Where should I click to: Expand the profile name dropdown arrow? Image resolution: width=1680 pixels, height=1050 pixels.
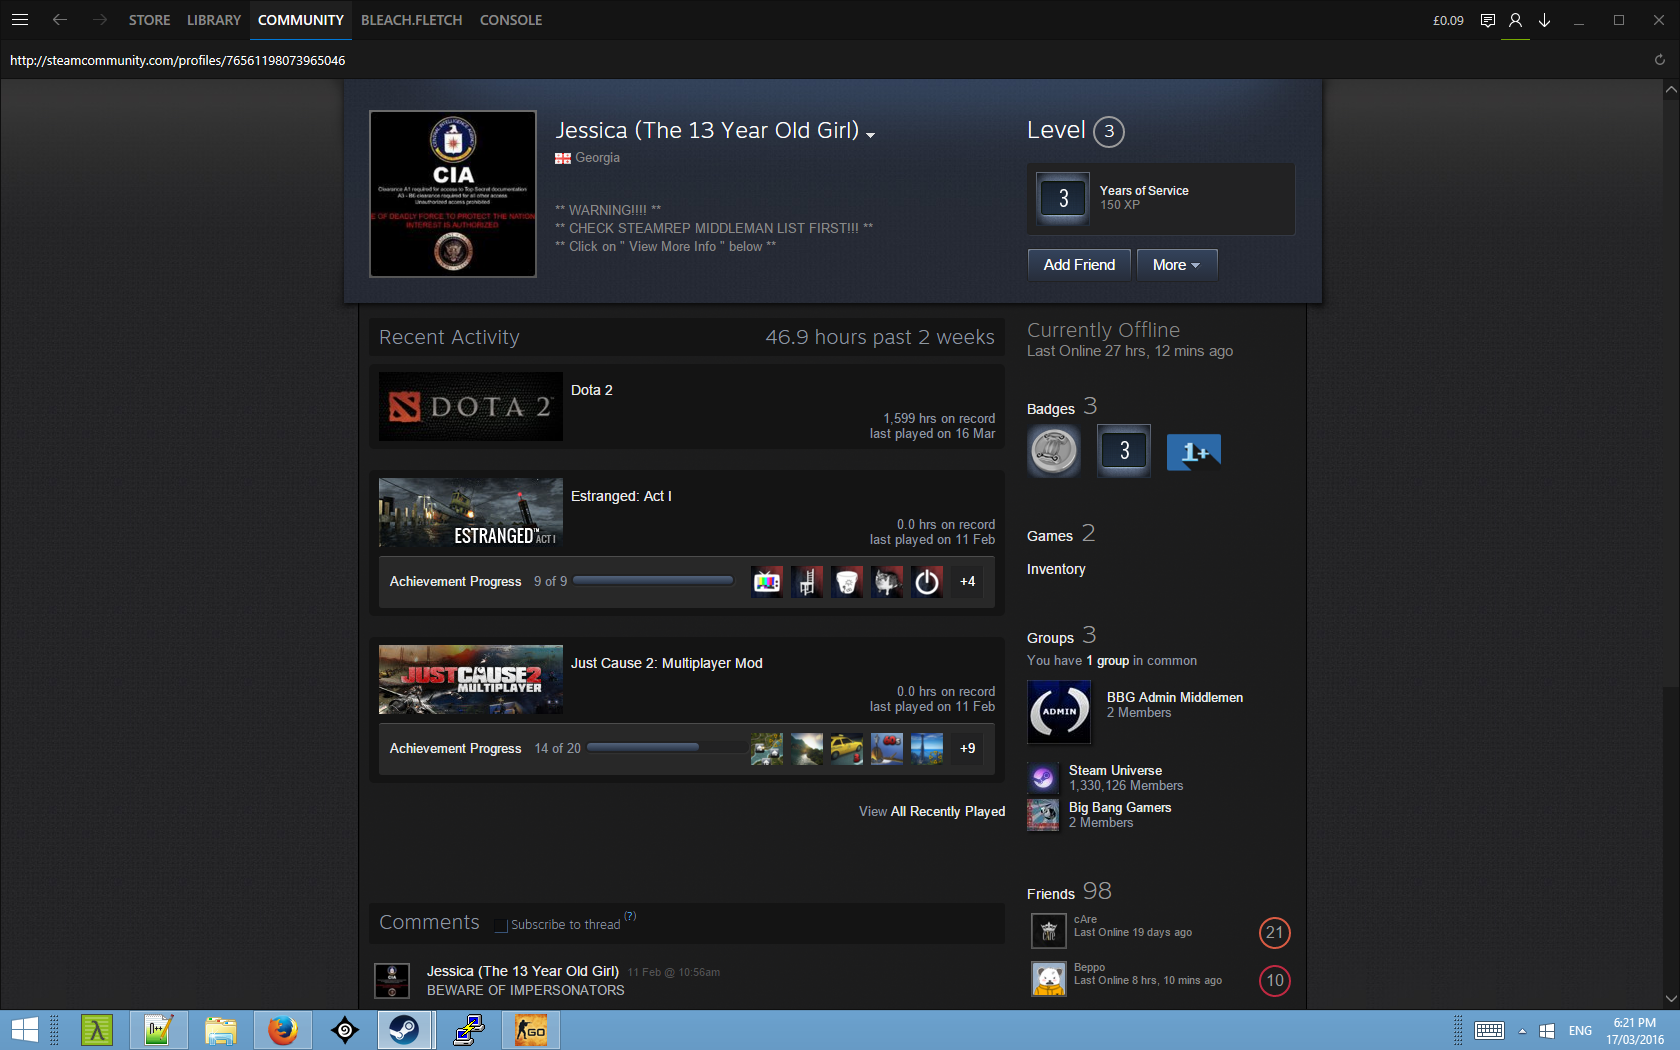pos(870,135)
